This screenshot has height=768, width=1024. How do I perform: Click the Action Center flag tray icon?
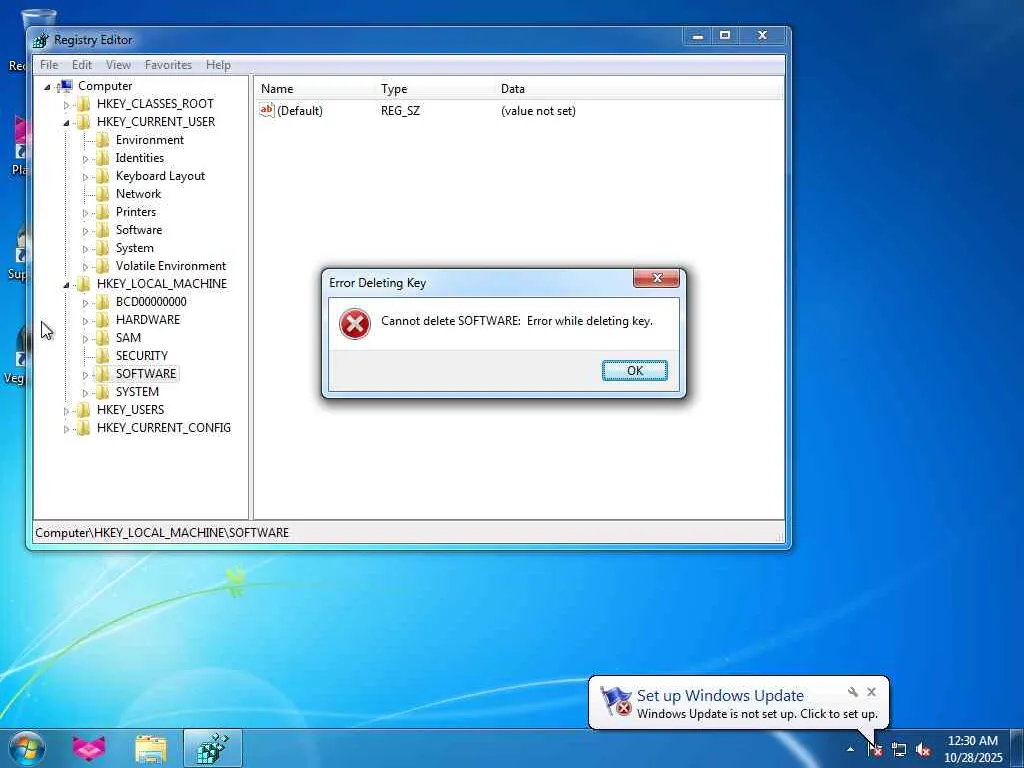coord(875,749)
